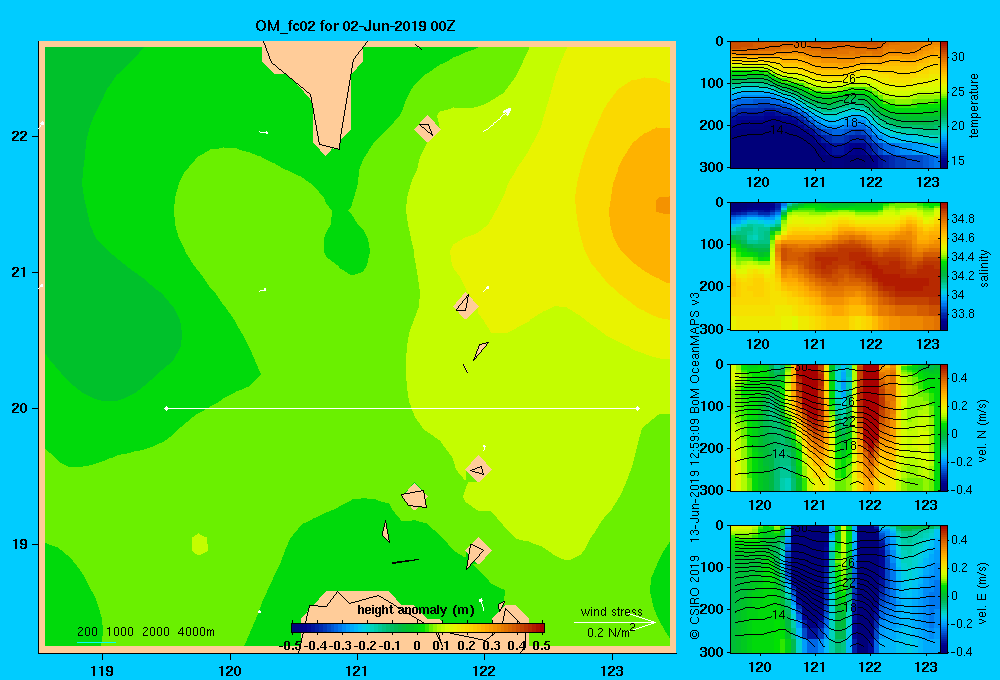
Task: Click the 2000 depth contour legend entry
Action: pyautogui.click(x=156, y=632)
